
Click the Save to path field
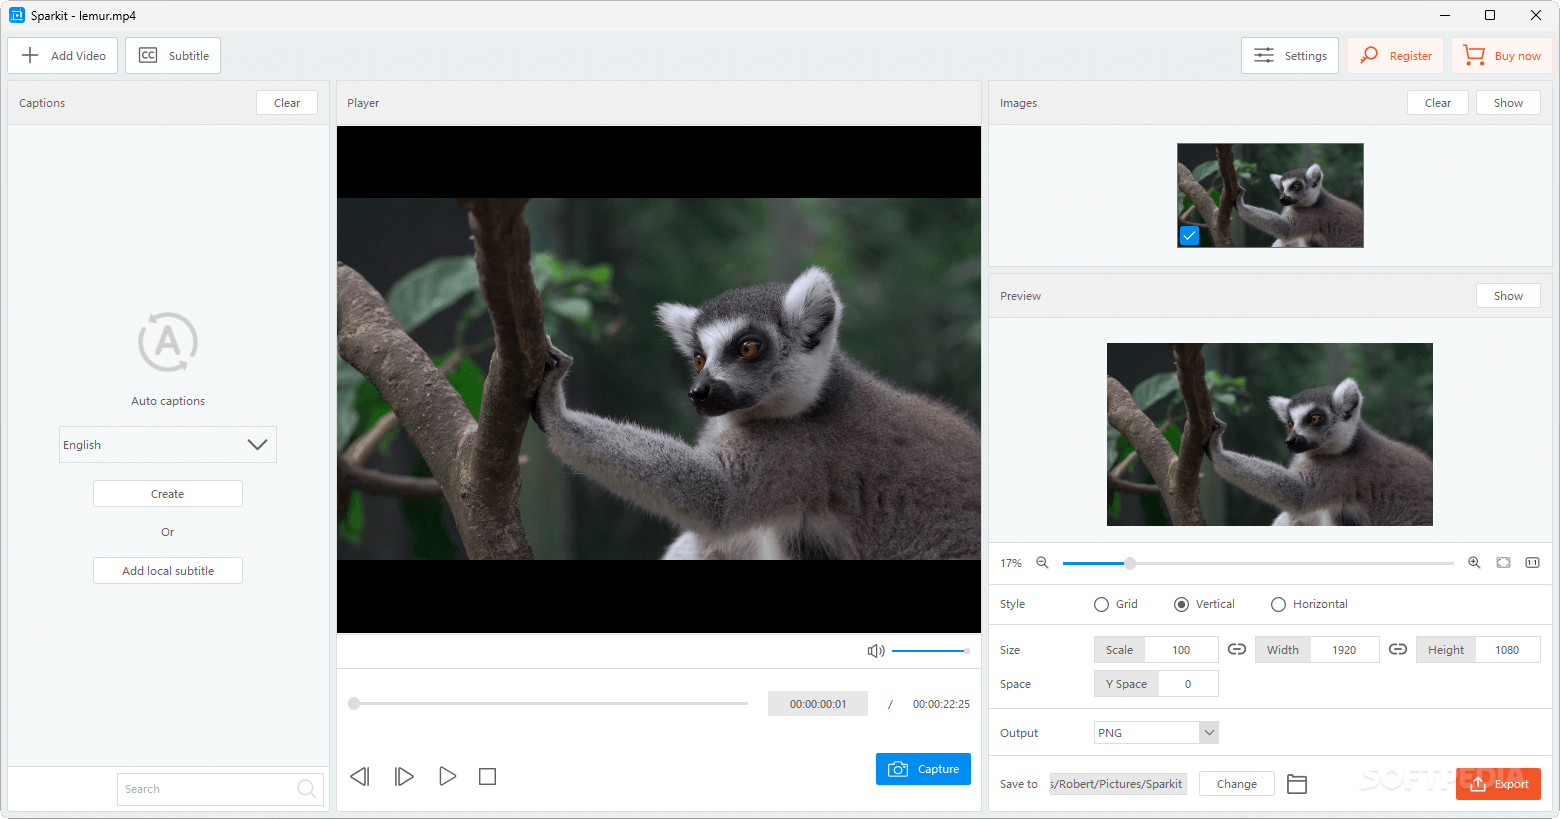click(1118, 784)
